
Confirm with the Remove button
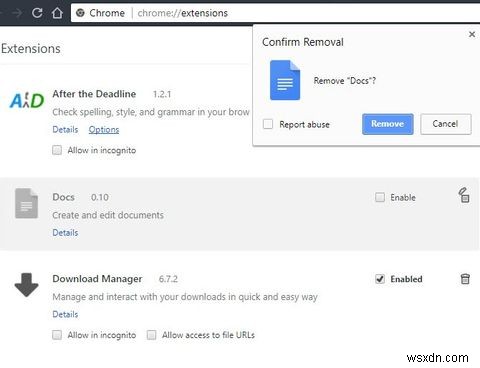coord(388,124)
